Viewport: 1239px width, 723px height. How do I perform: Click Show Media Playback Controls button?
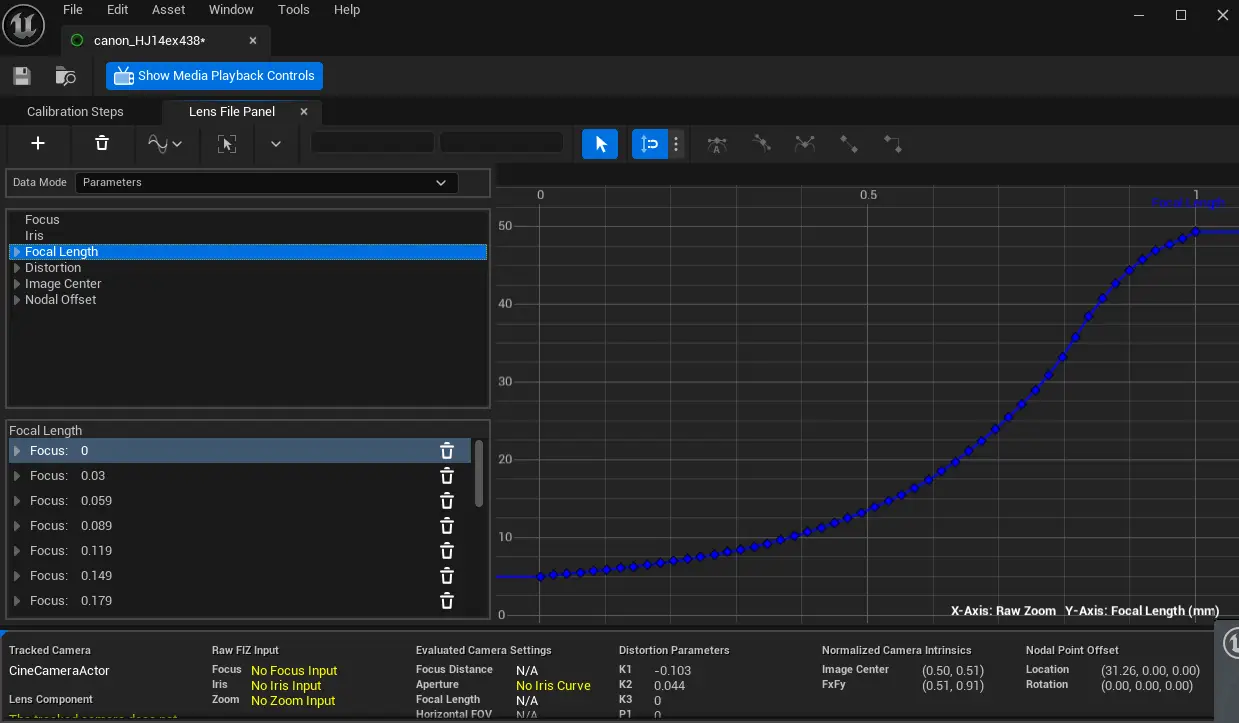point(214,76)
